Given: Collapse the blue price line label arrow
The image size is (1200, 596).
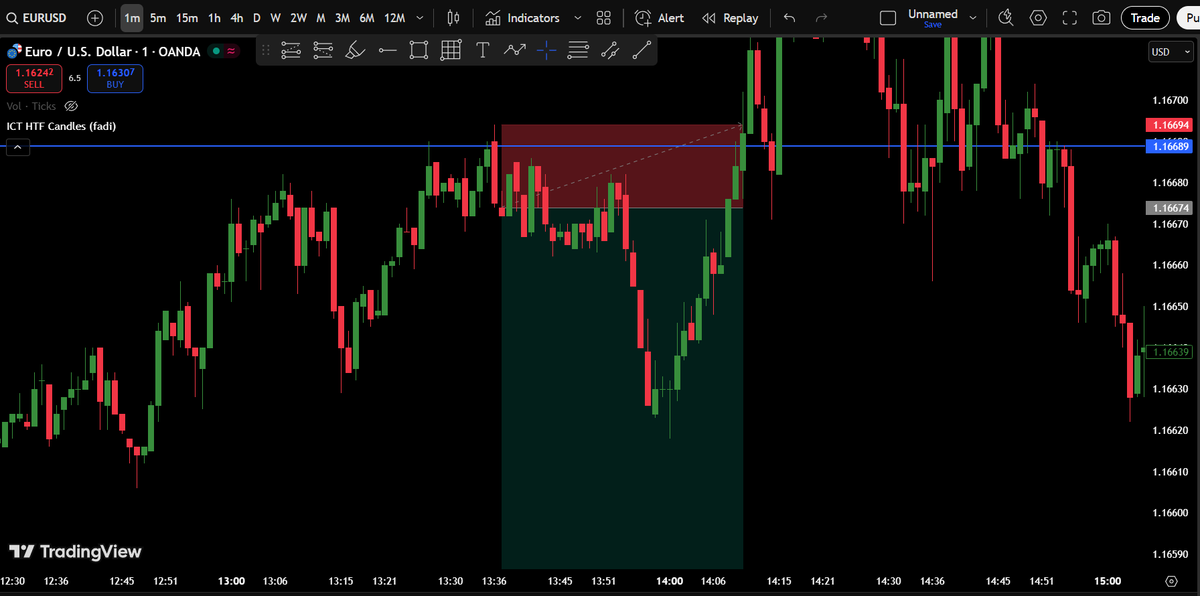Looking at the screenshot, I should [x=17, y=146].
